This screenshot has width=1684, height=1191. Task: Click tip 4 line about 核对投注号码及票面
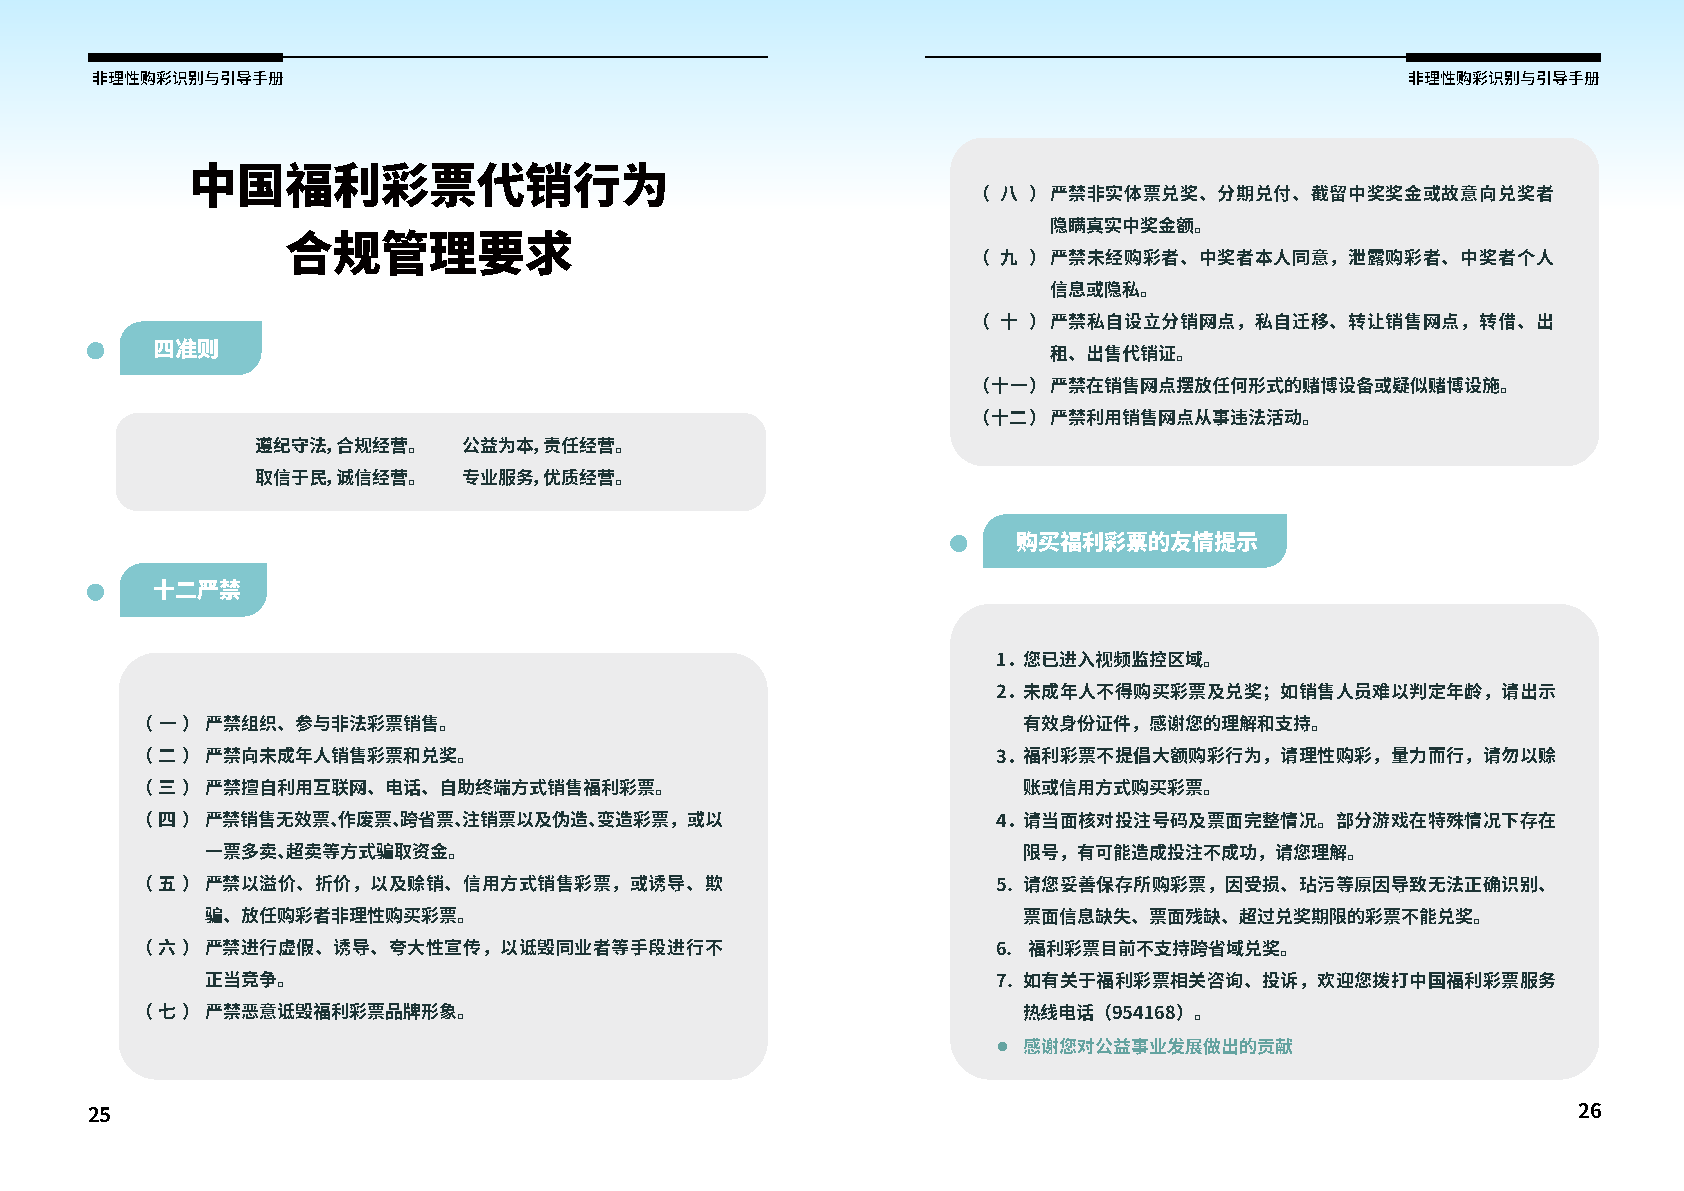click(x=1275, y=820)
